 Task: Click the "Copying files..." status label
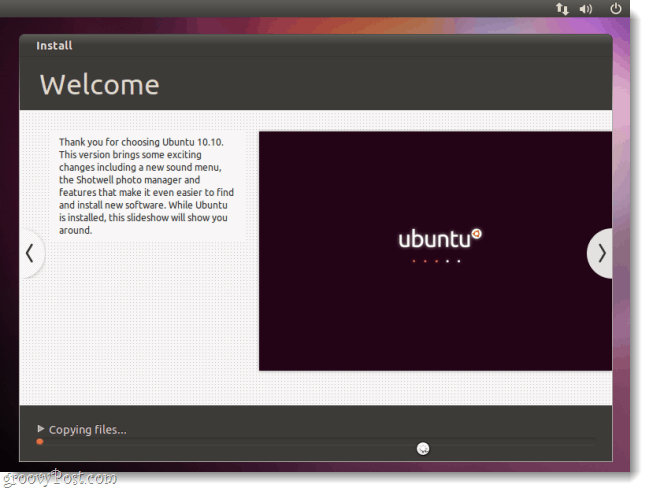87,430
